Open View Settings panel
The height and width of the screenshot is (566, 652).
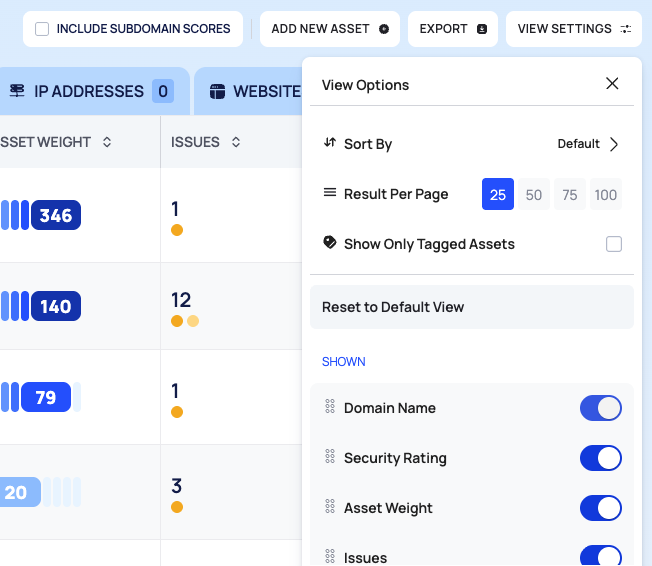click(574, 29)
